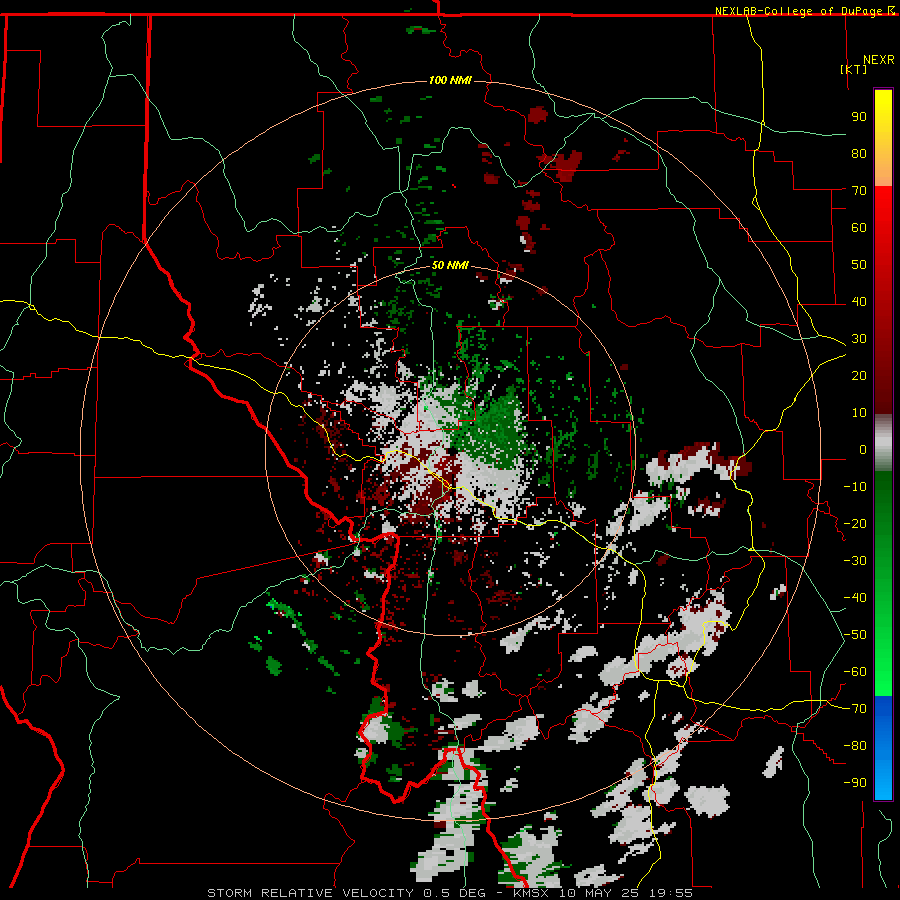Viewport: 900px width, 900px height.
Task: Click the -80 value on velocity scale
Action: (855, 746)
